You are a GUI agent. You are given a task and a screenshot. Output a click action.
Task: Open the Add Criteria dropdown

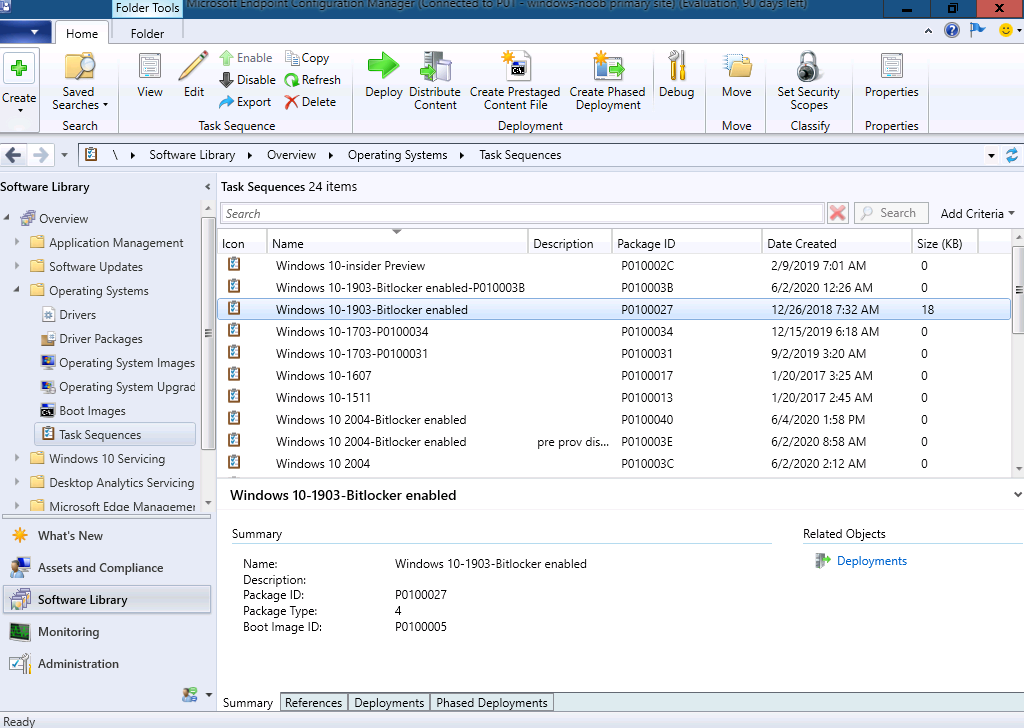coord(977,214)
